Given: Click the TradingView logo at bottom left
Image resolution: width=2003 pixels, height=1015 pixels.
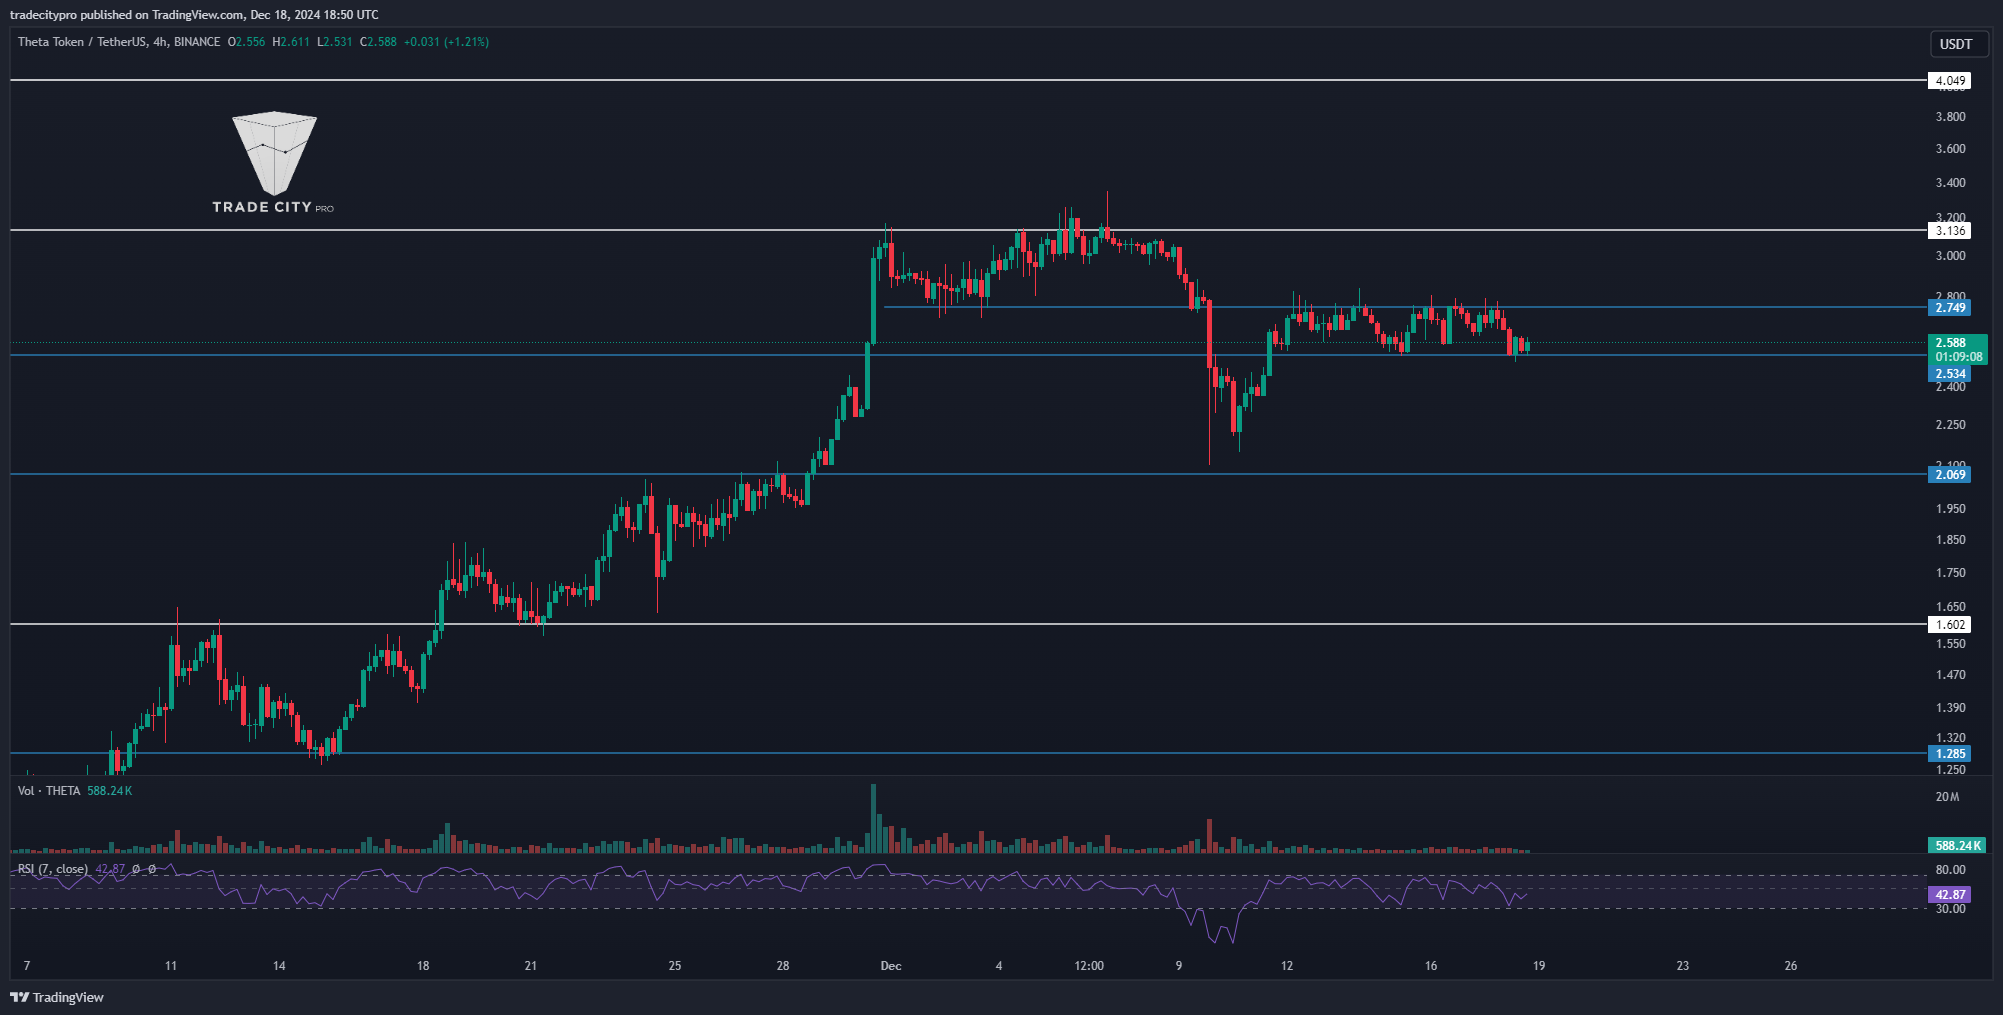Looking at the screenshot, I should tap(57, 997).
